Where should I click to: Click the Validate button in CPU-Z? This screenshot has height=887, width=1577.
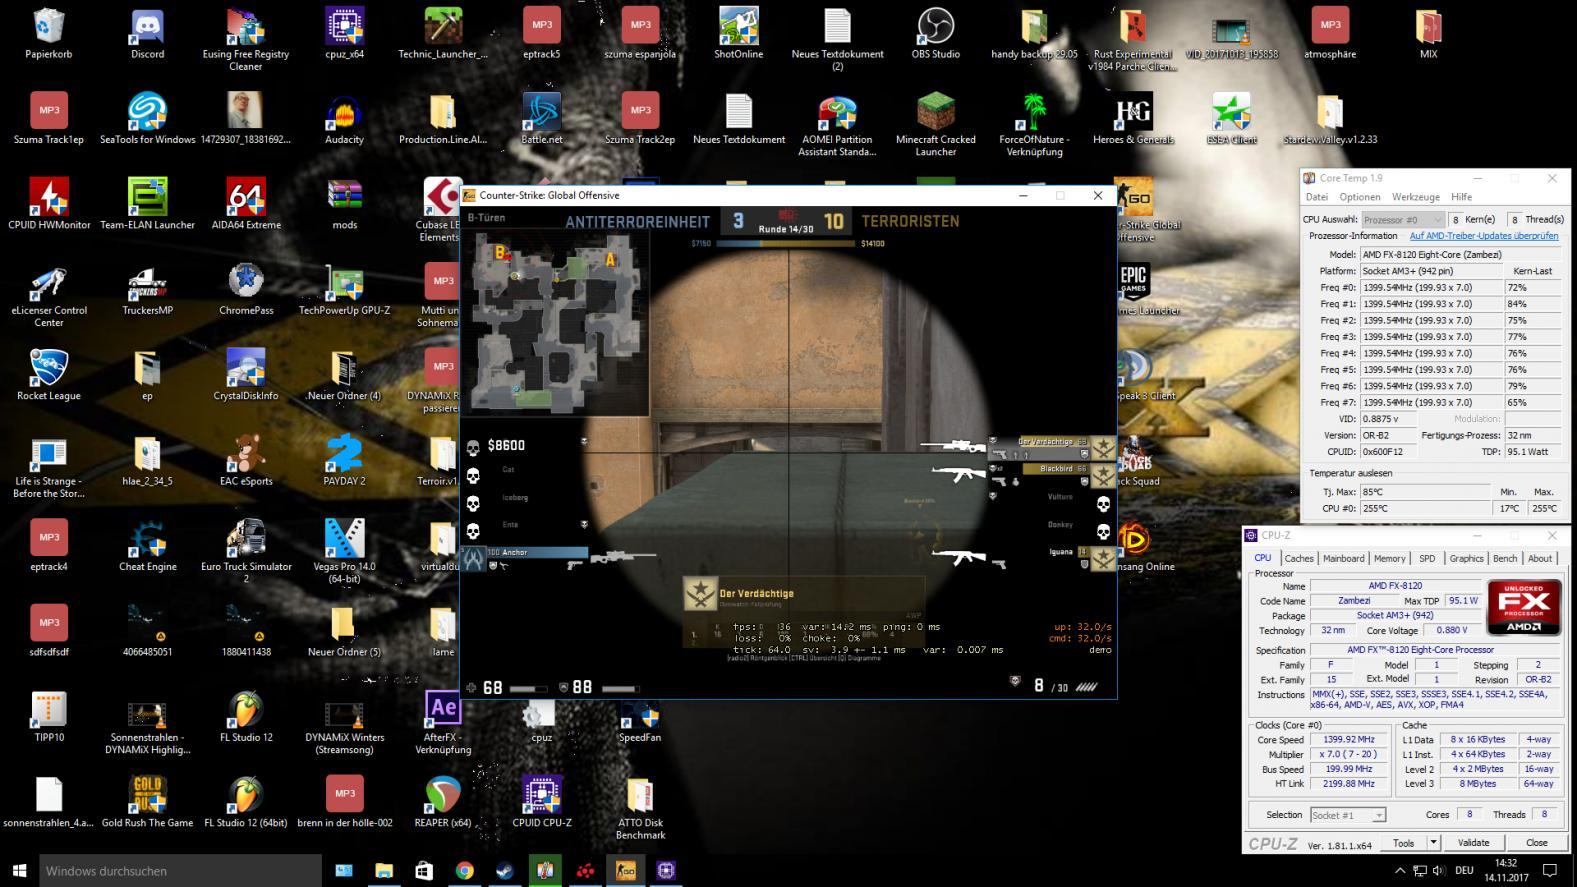(x=1473, y=843)
